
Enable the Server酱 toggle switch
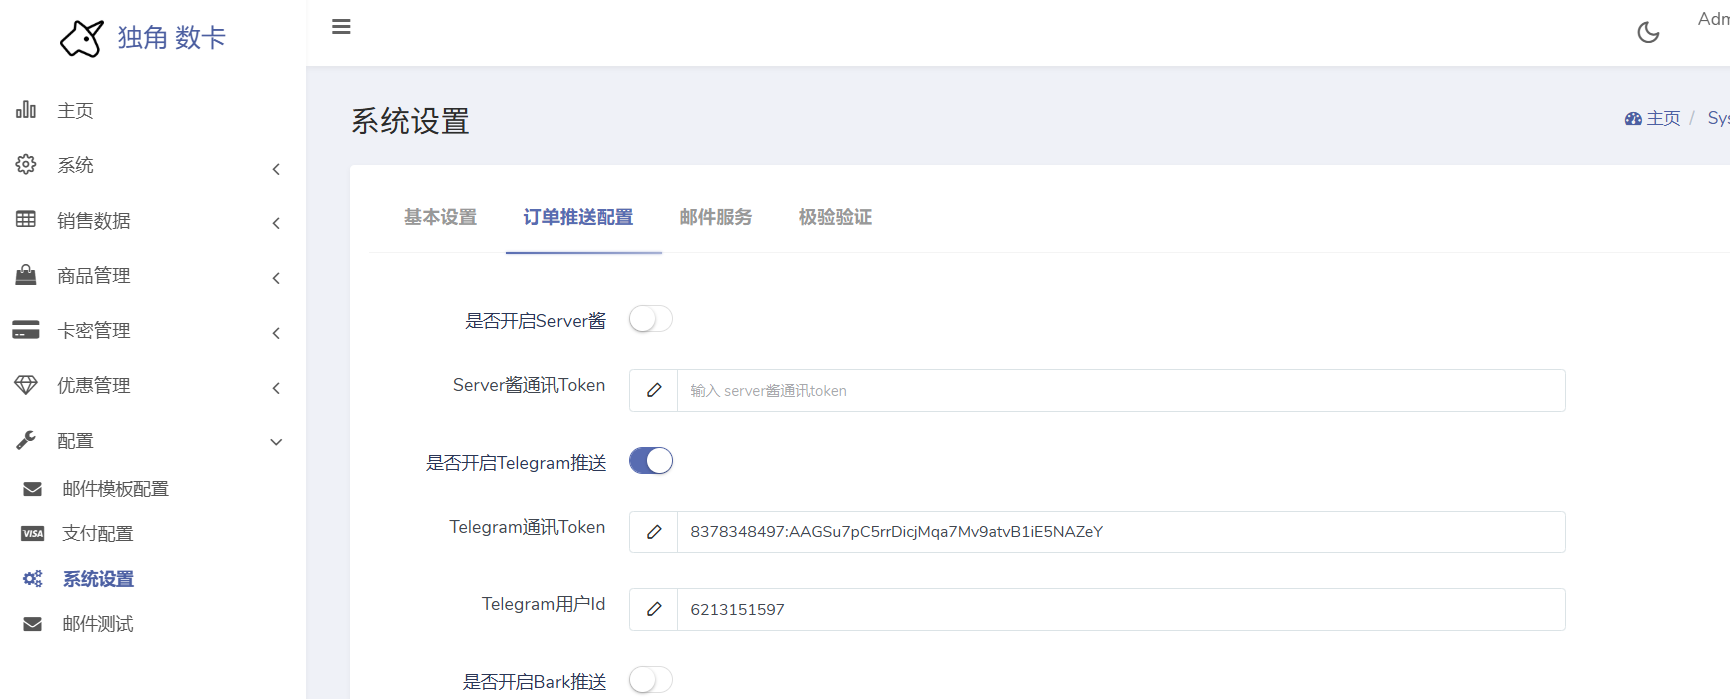[x=651, y=319]
